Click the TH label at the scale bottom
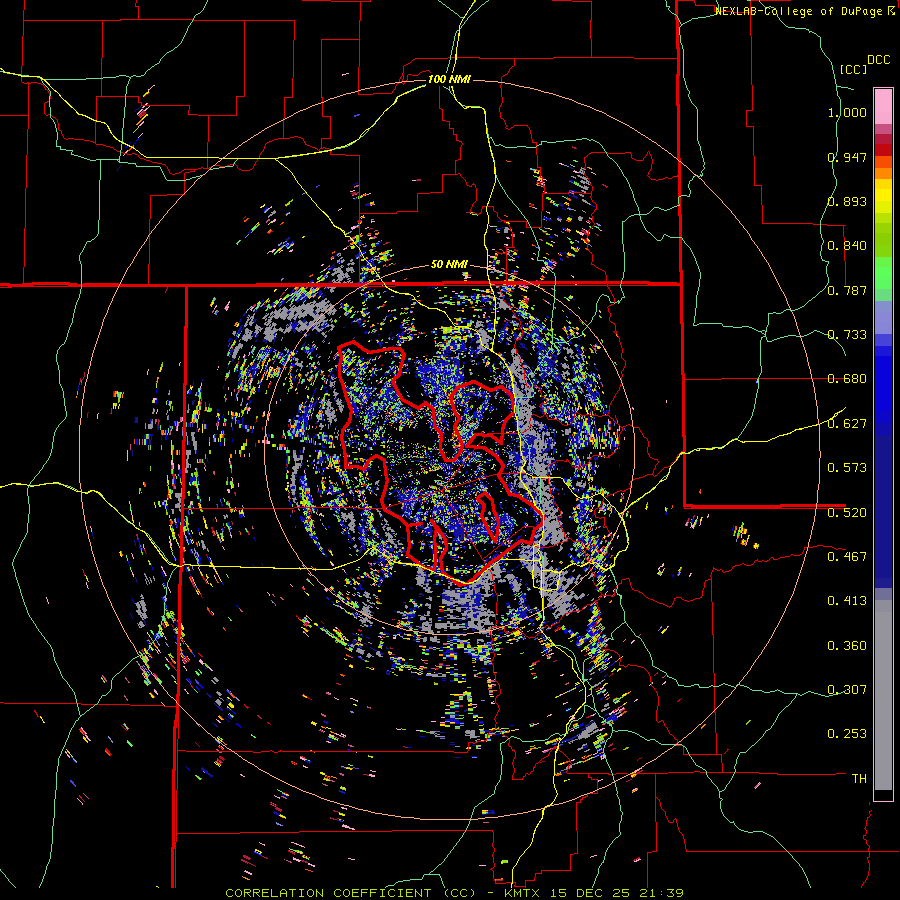The width and height of the screenshot is (900, 900). pos(859,778)
